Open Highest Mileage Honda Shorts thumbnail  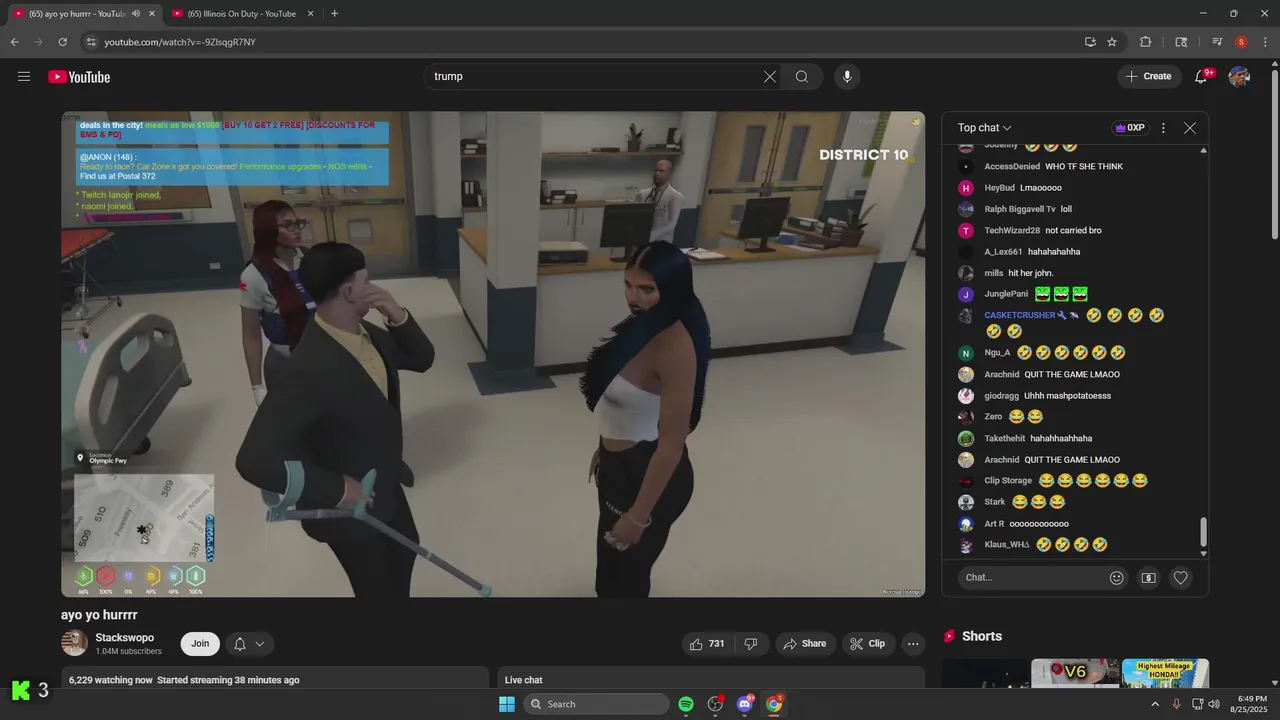(x=1165, y=673)
